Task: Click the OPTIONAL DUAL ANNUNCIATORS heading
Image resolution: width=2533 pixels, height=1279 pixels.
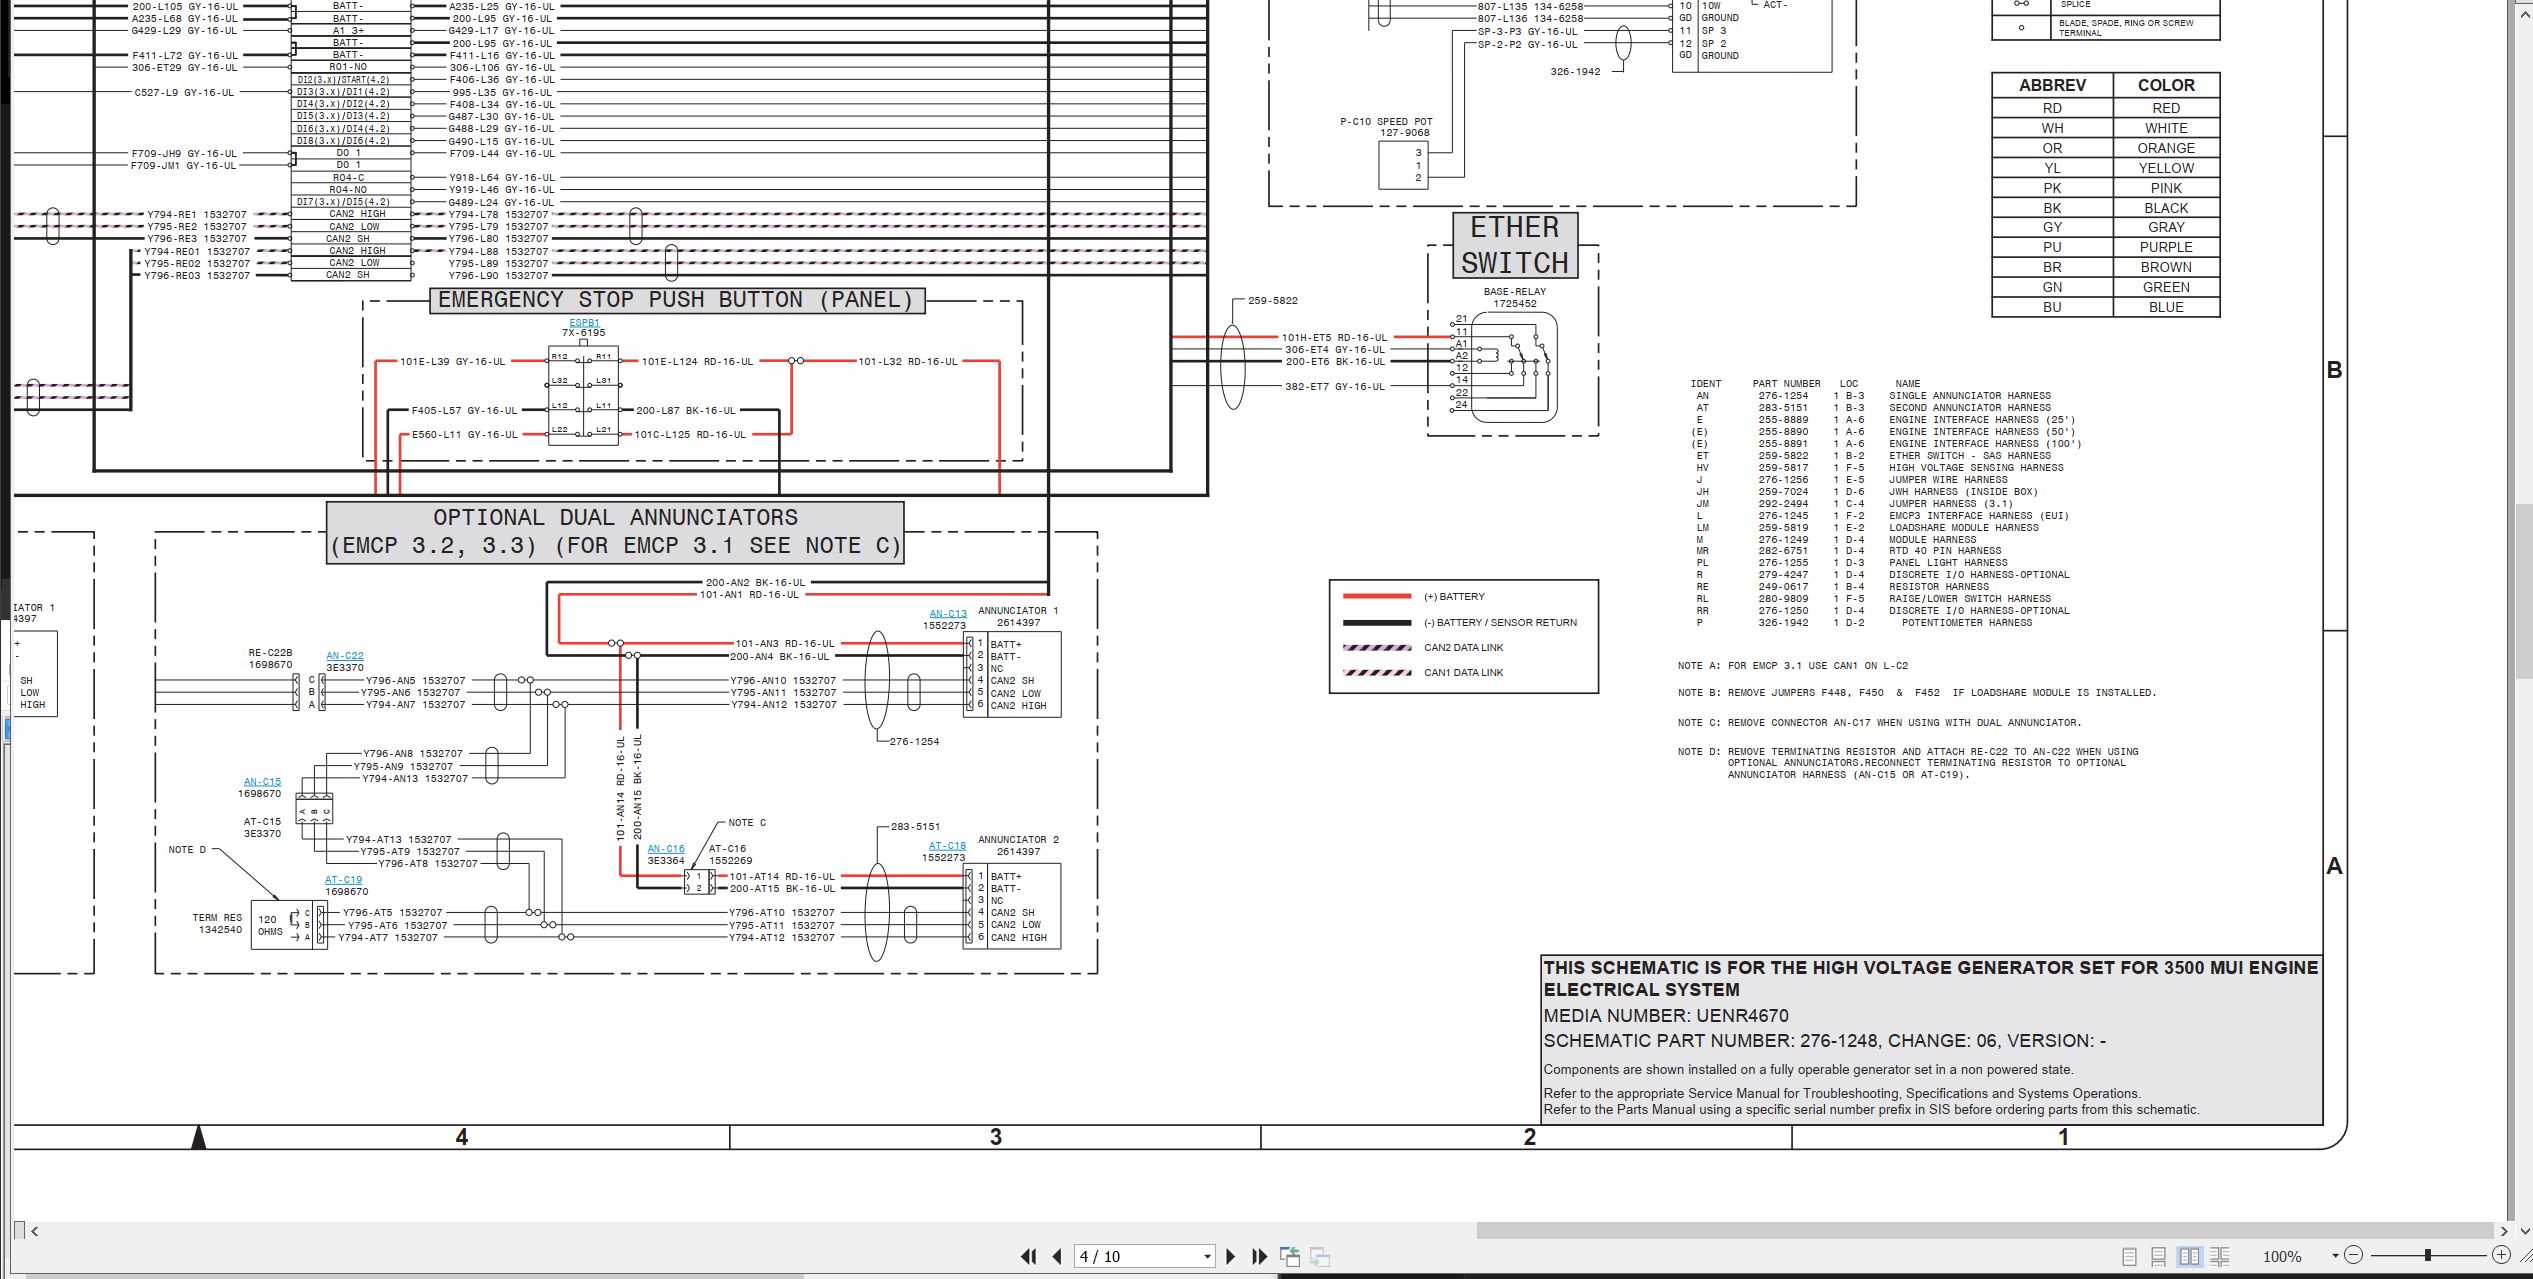Action: point(615,532)
